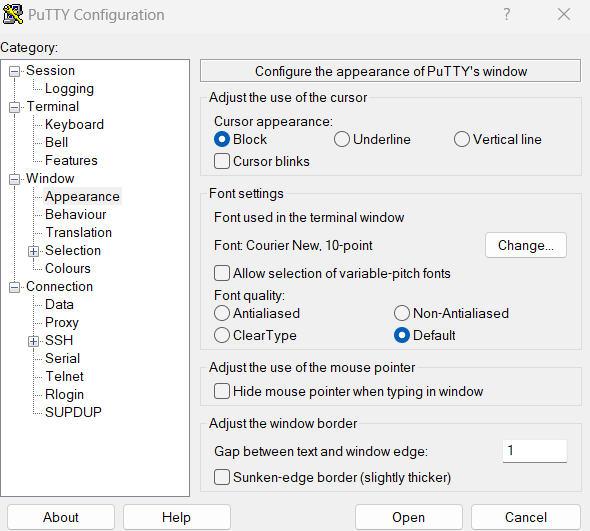Click the gap between text and window edge field
The height and width of the screenshot is (531, 590).
535,450
